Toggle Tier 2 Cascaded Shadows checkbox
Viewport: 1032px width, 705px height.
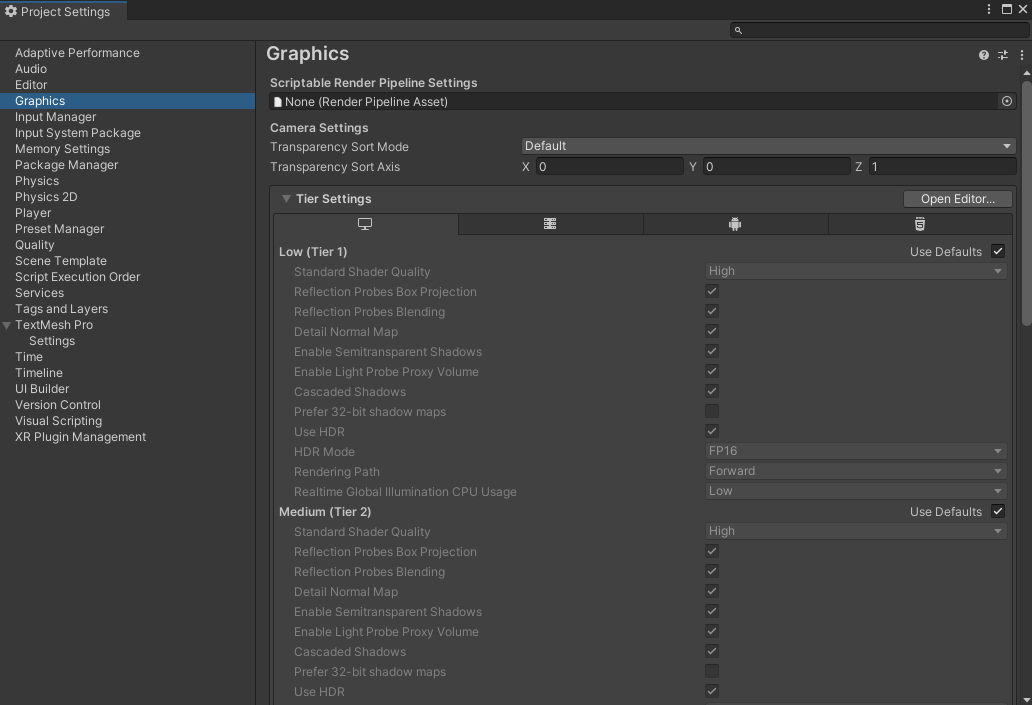(x=711, y=651)
